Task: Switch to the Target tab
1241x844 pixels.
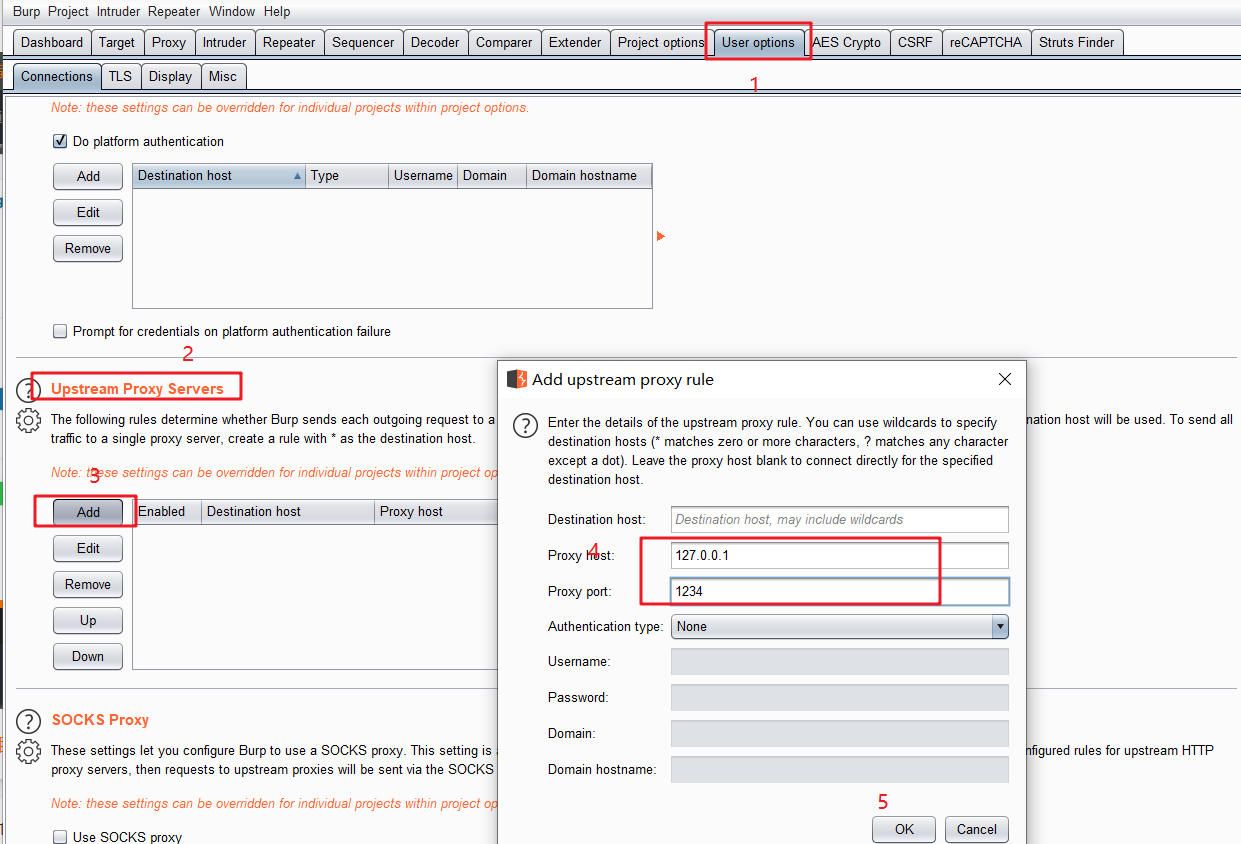Action: [117, 42]
